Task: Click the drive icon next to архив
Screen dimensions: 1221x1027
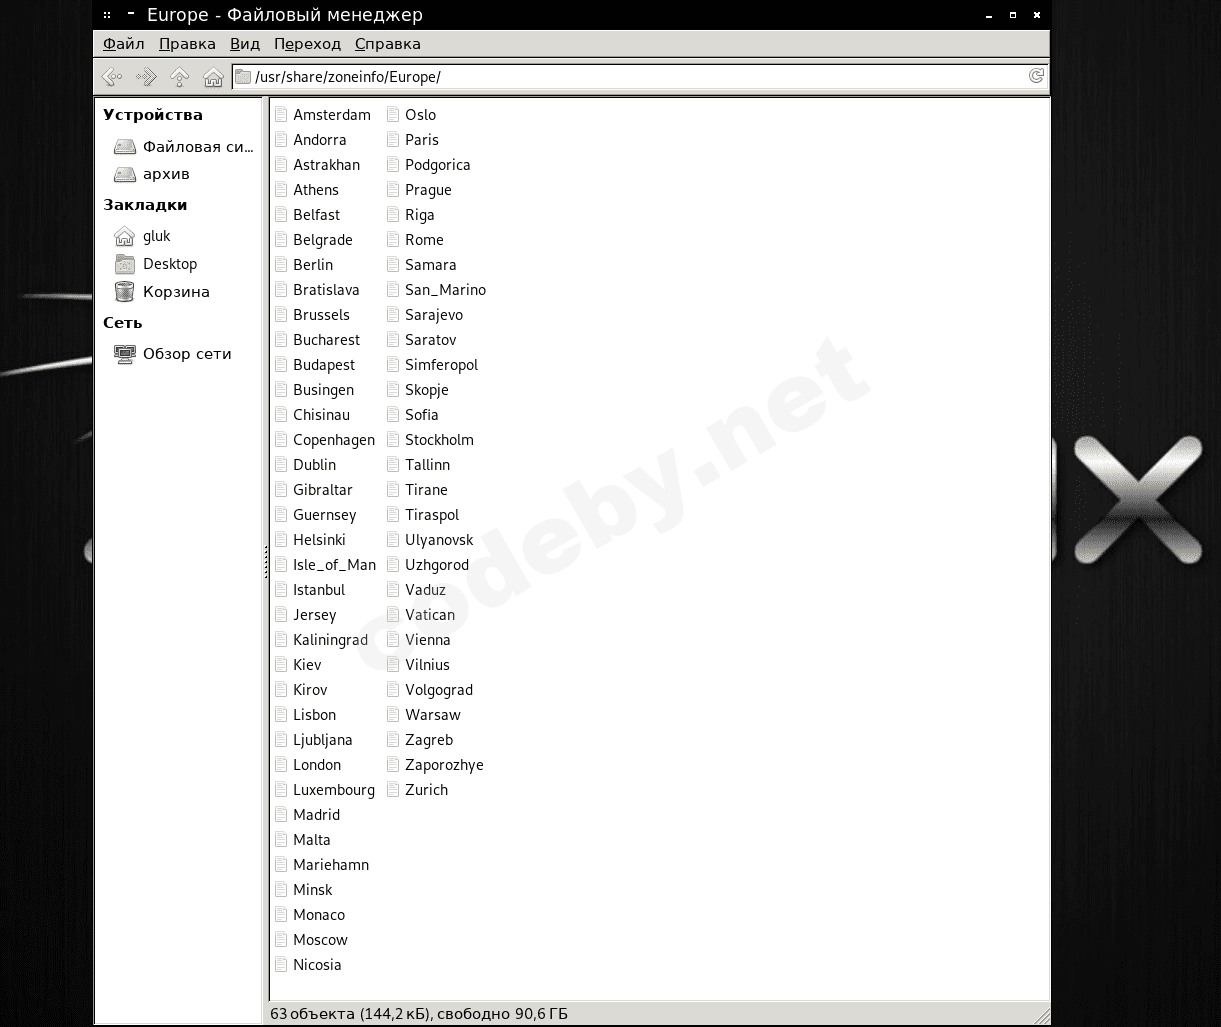Action: (x=124, y=175)
